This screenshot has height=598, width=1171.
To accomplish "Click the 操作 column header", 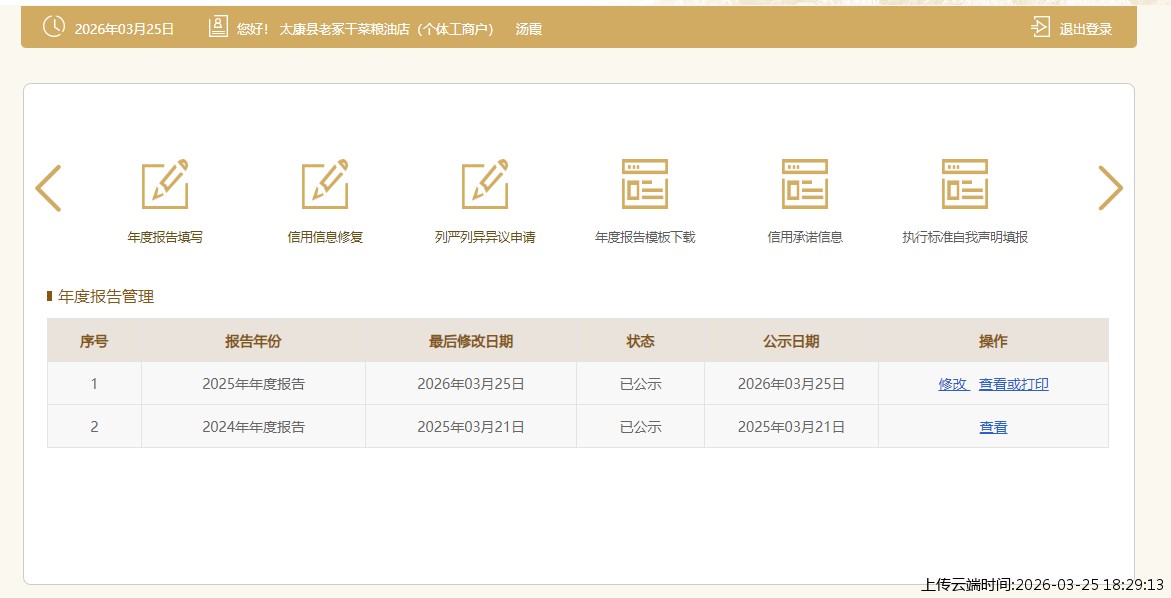I will [993, 341].
